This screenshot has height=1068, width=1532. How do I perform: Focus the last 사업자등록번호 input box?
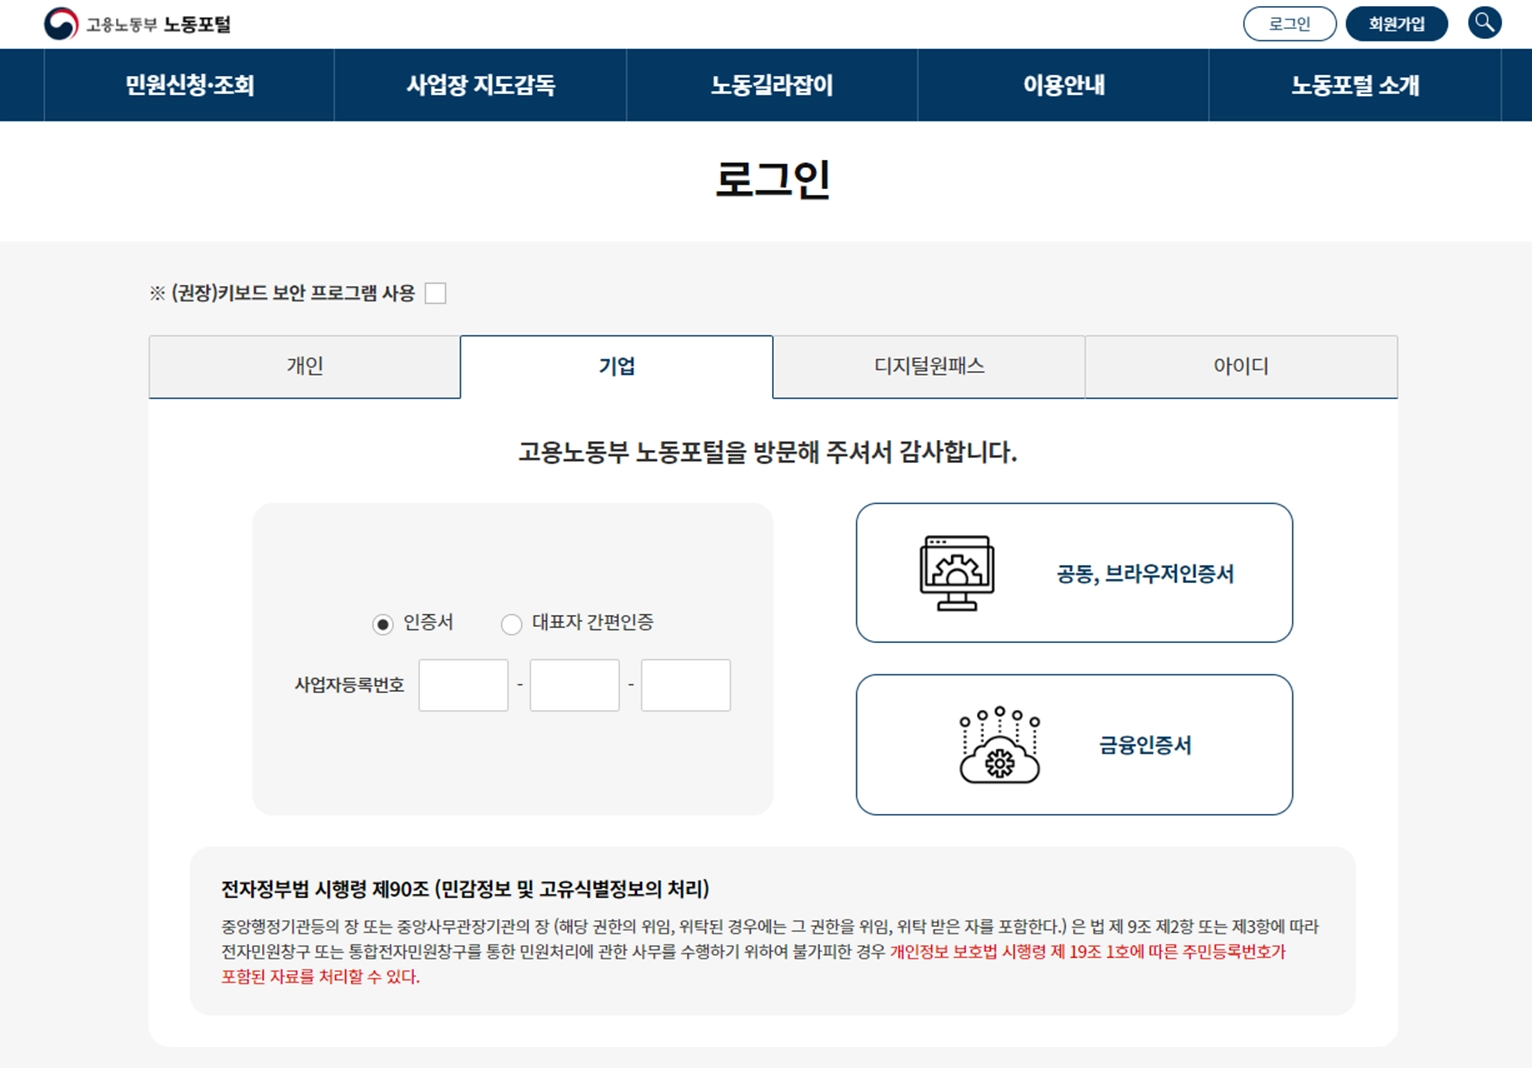685,685
